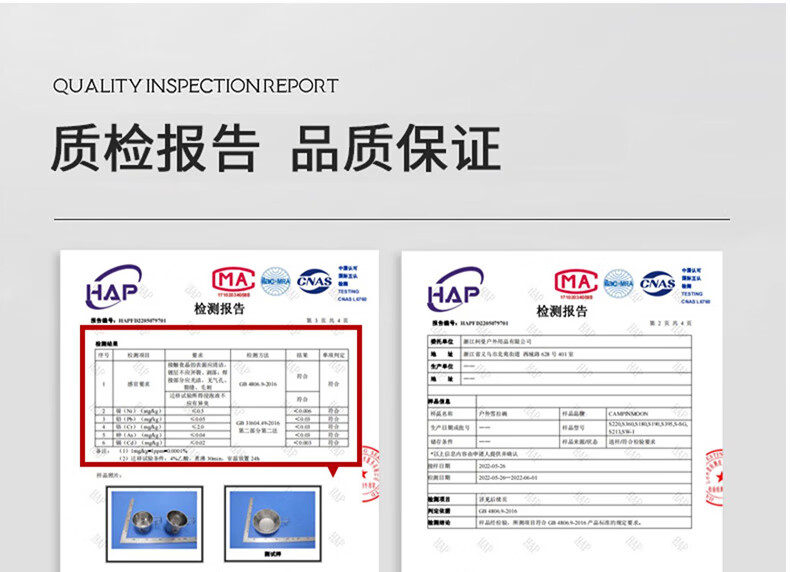
Task: Click the sample model numbers cell starting 'S220'
Action: 649,428
